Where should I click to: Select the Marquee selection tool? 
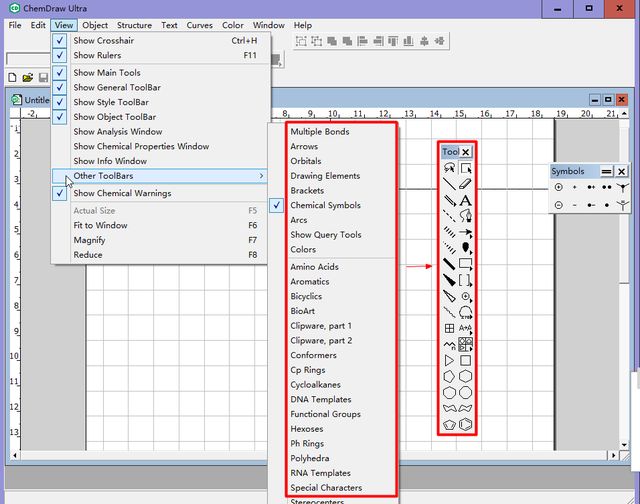[x=466, y=169]
